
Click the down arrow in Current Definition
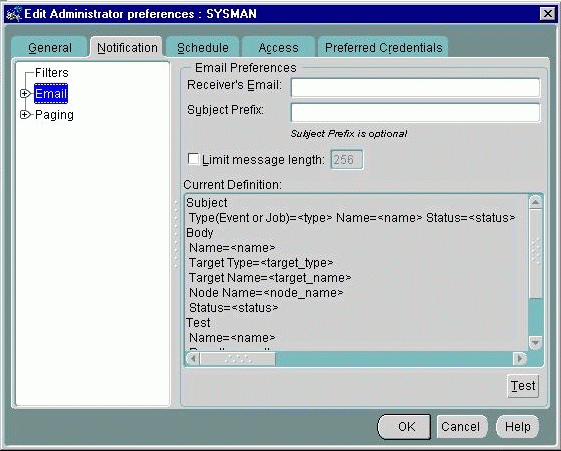click(x=535, y=343)
